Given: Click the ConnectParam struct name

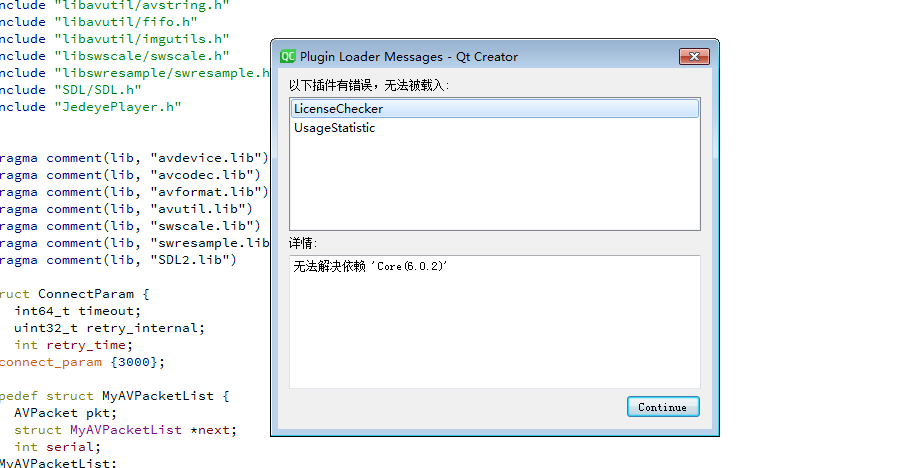Looking at the screenshot, I should click(x=86, y=294).
